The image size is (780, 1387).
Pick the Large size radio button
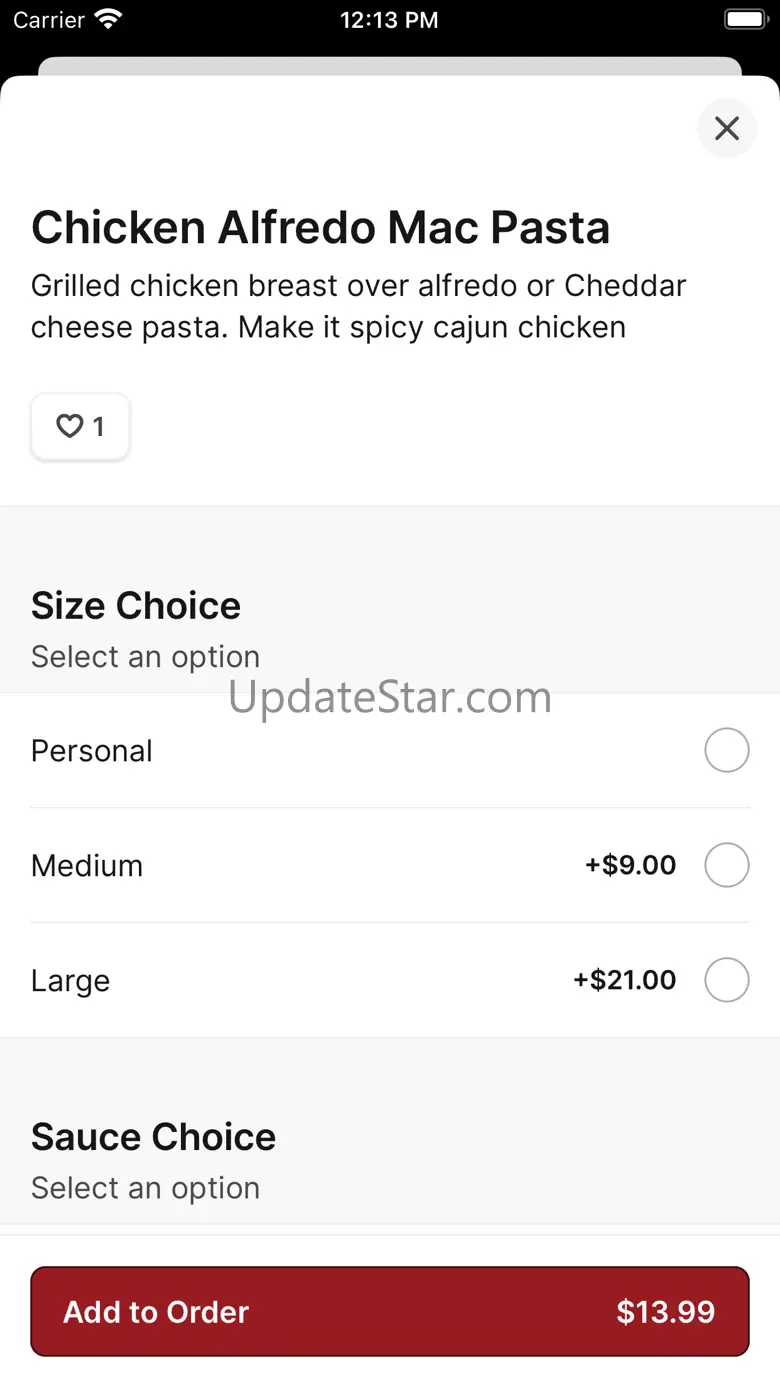[x=726, y=980]
